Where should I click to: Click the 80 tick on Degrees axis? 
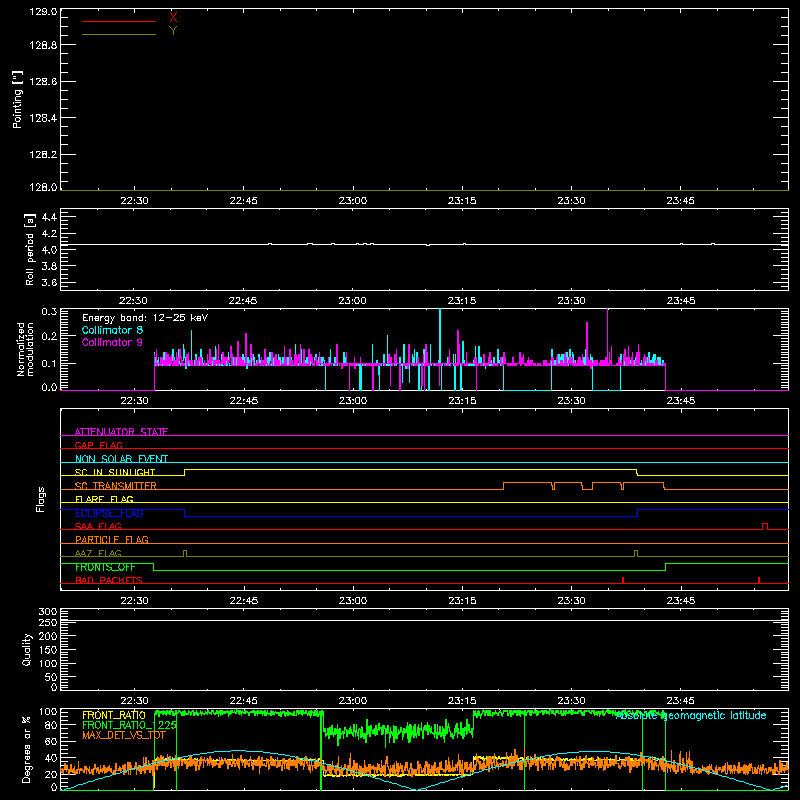point(51,725)
